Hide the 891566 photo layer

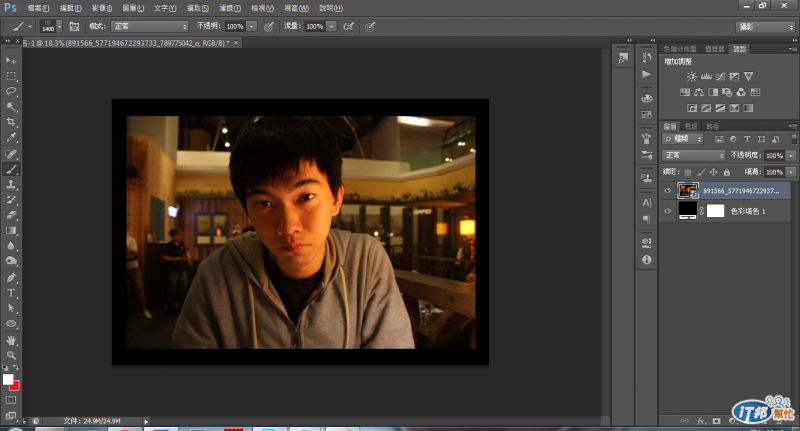[668, 189]
